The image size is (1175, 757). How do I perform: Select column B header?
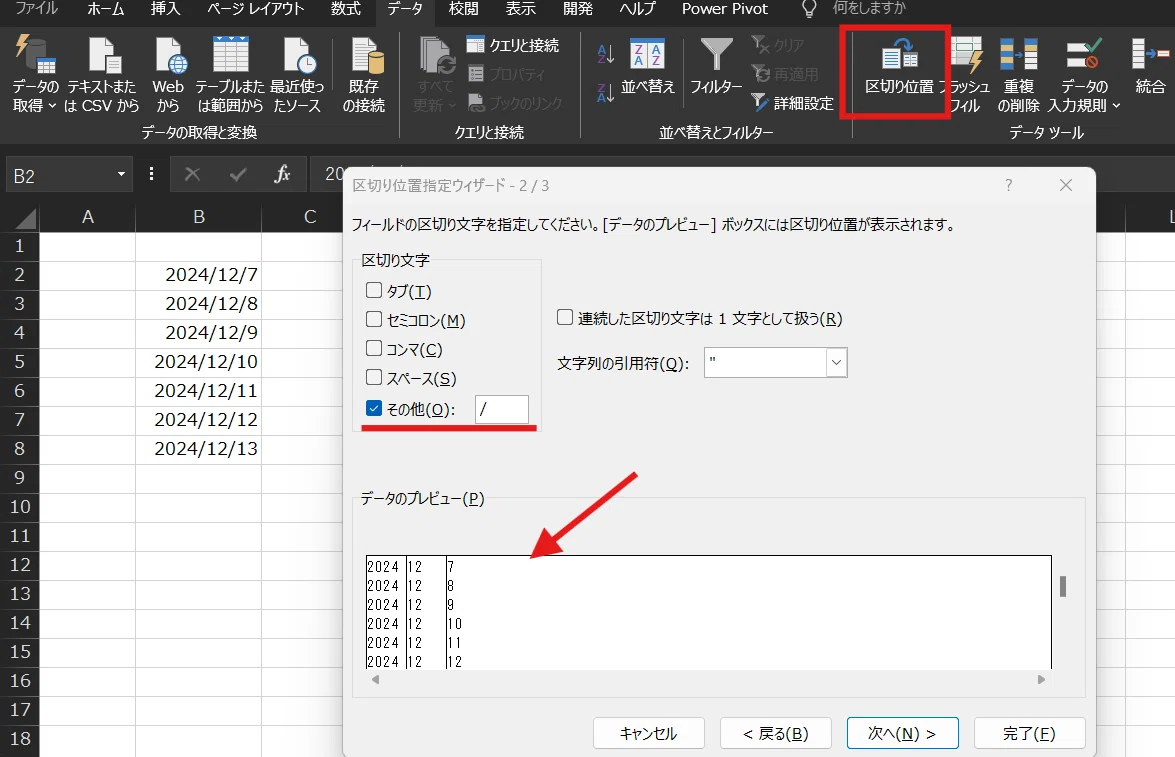click(x=199, y=217)
